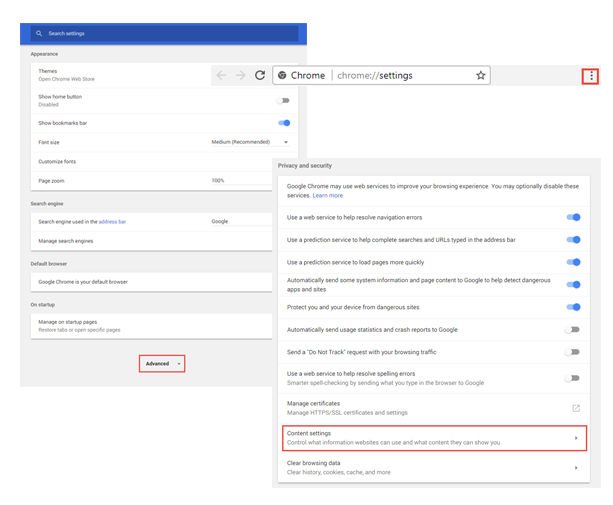Open Manage certificates external link icon
Screen dimensions: 613x505
575,408
